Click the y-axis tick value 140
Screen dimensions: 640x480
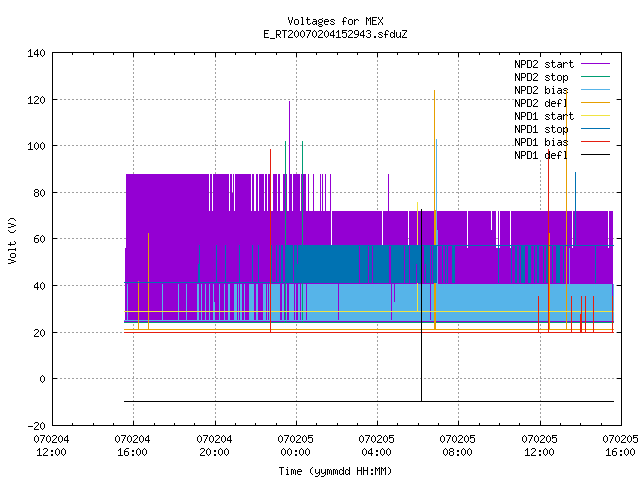coord(36,53)
